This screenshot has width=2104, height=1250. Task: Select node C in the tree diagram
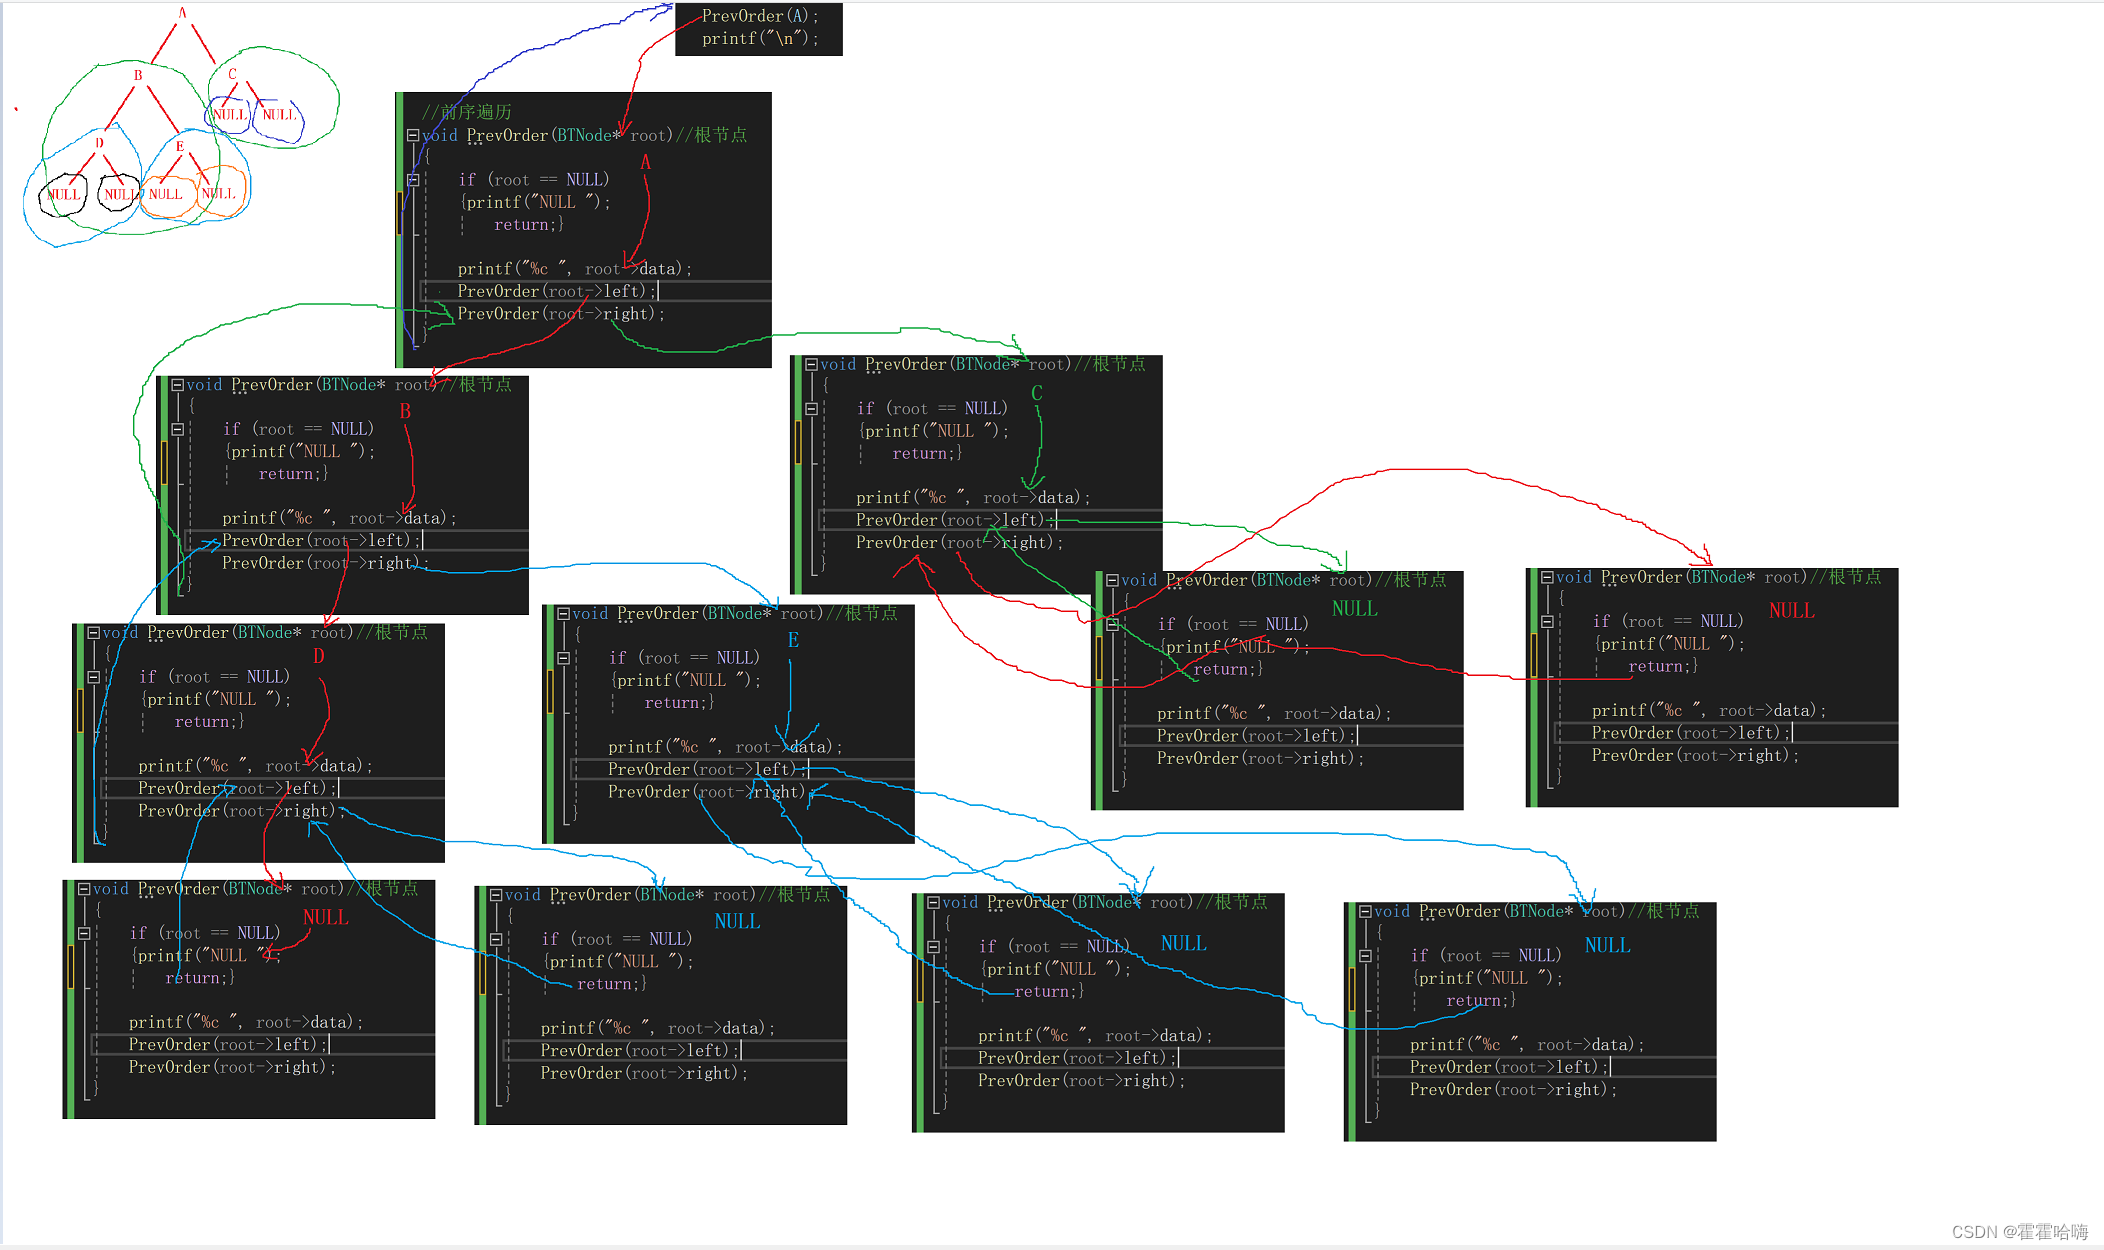pos(232,74)
